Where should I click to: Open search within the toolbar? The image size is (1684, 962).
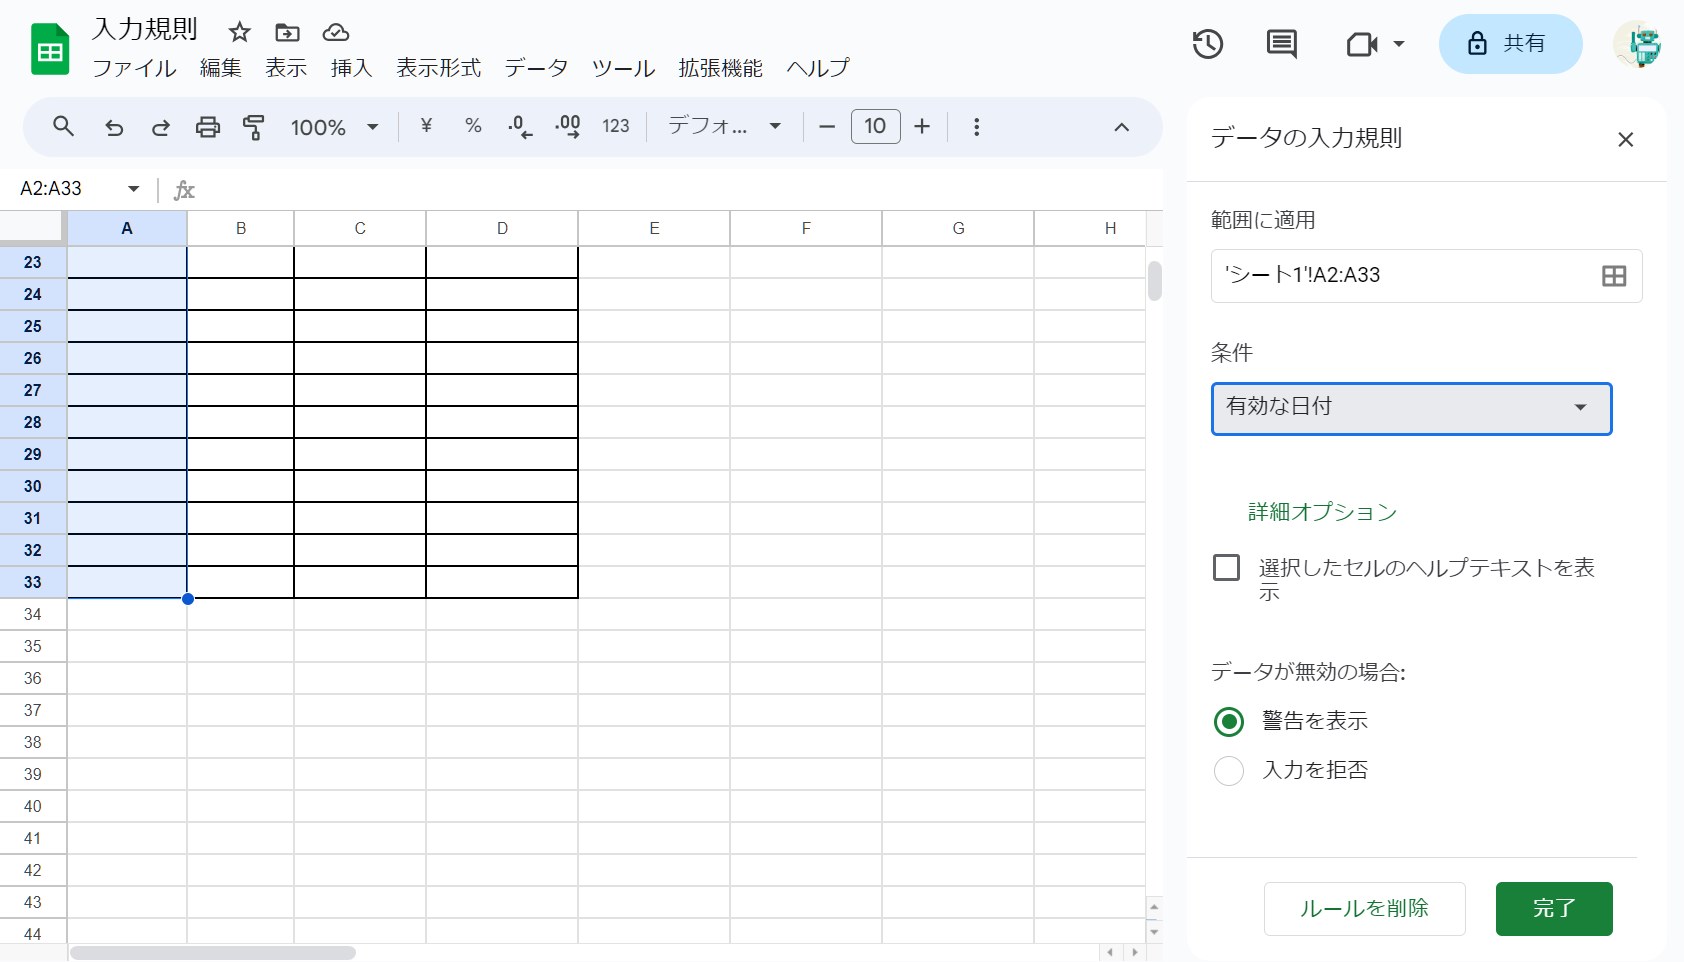tap(63, 126)
